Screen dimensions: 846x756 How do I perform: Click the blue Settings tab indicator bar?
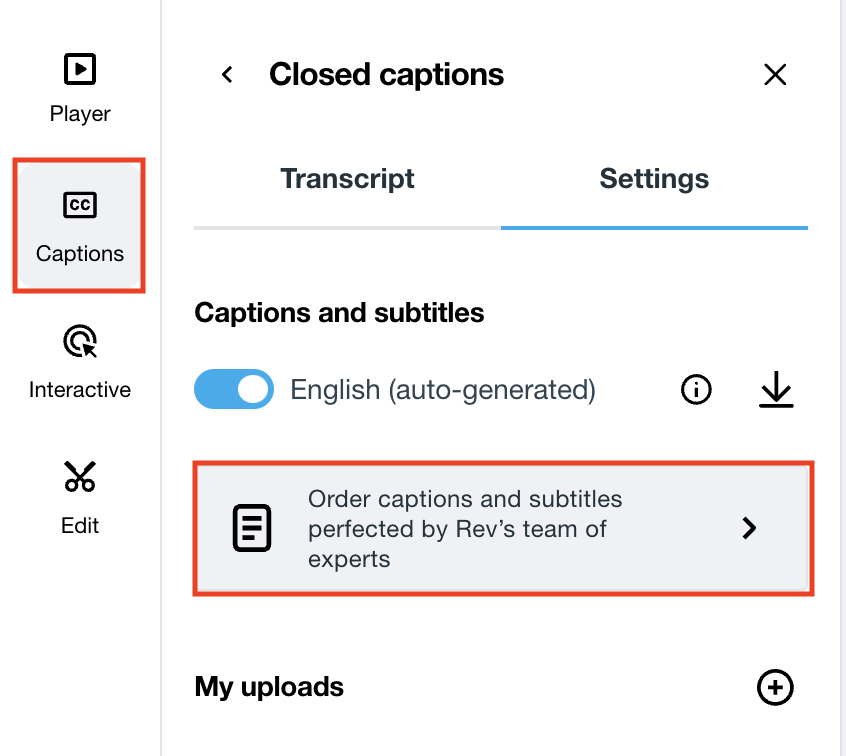654,228
